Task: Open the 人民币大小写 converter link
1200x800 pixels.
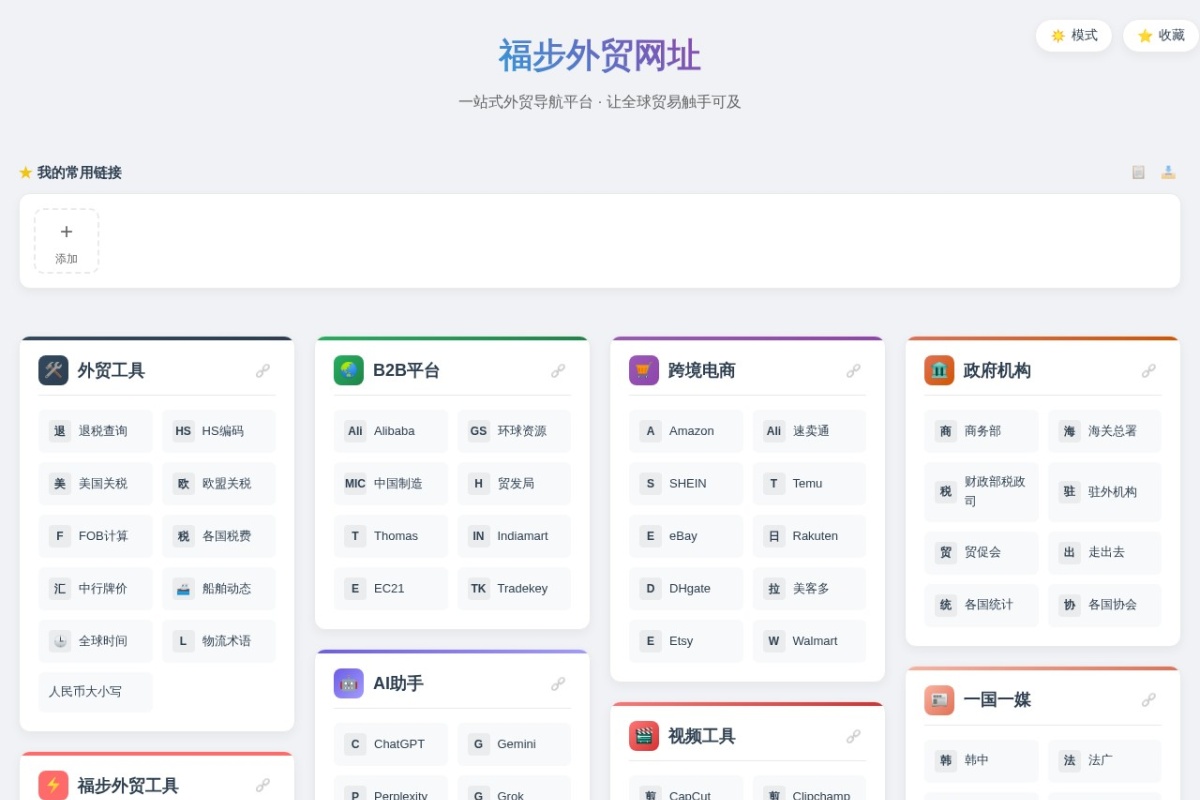Action: coord(96,692)
